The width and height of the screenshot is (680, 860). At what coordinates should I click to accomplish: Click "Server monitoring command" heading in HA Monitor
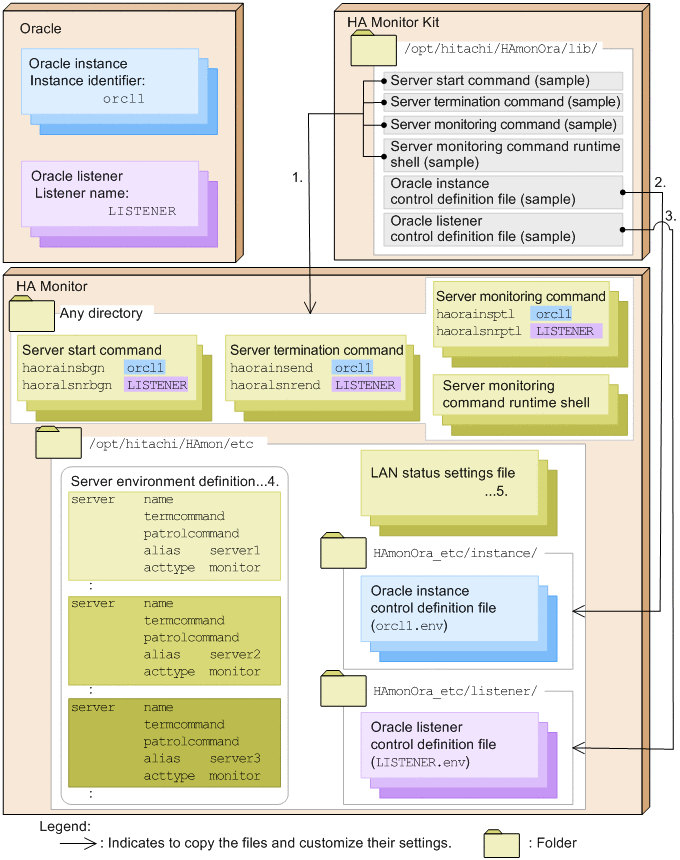click(520, 296)
